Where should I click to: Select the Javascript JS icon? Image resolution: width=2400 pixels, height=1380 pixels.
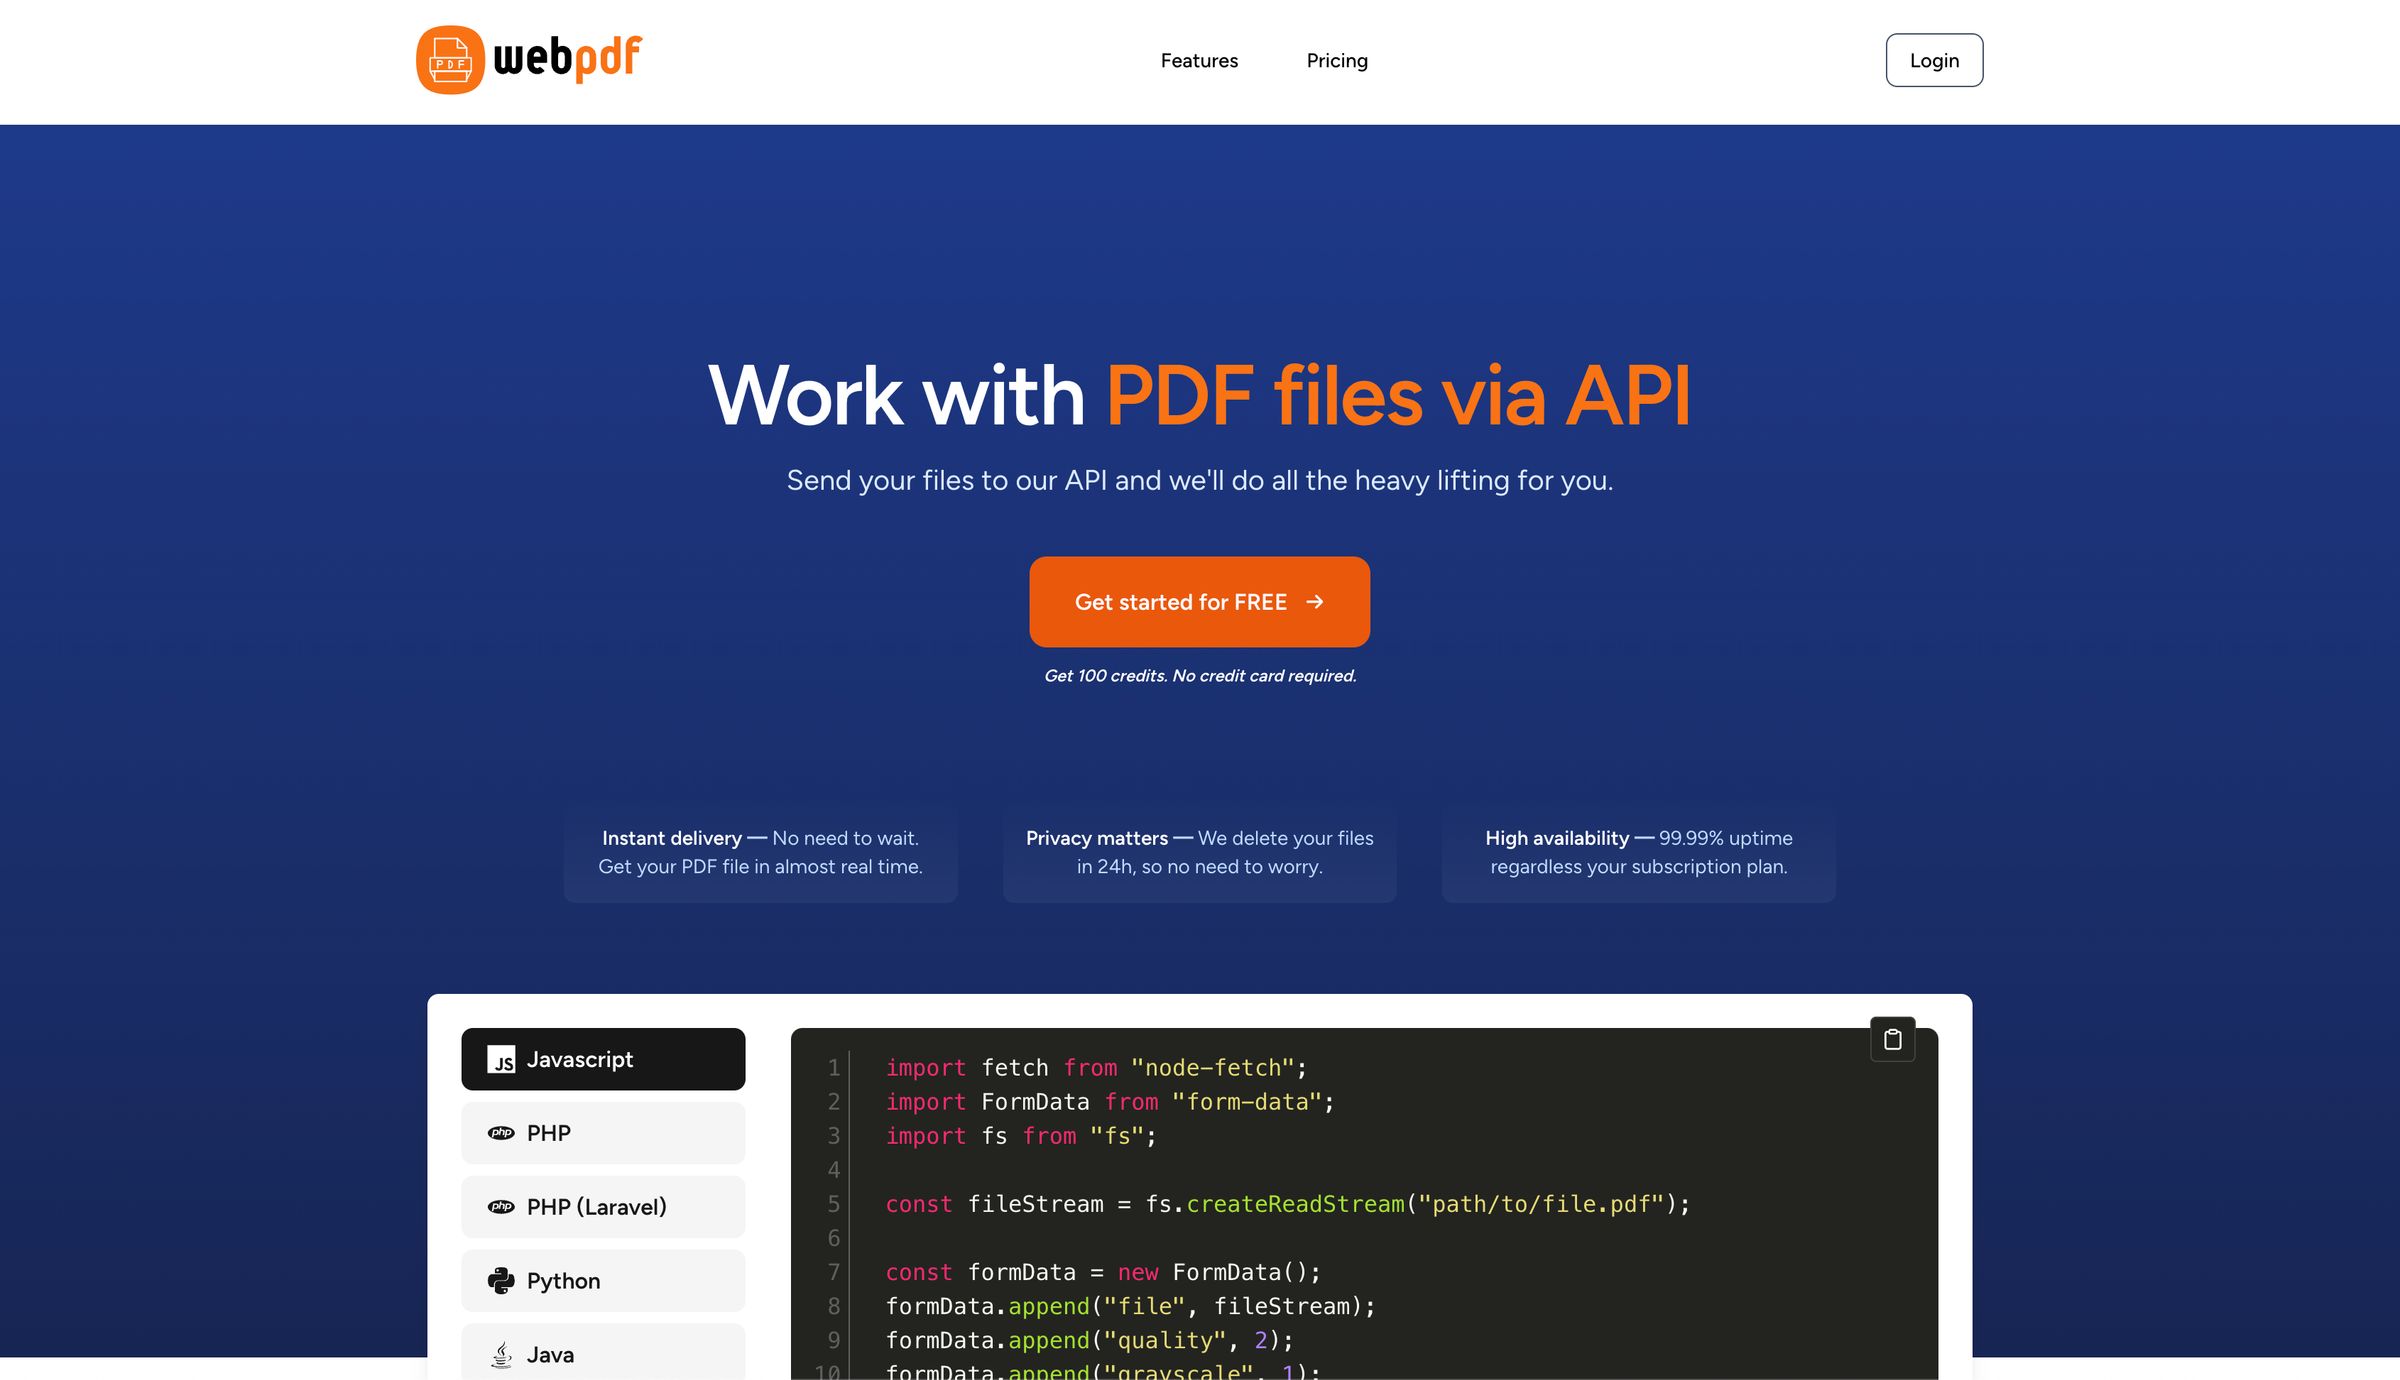point(502,1059)
